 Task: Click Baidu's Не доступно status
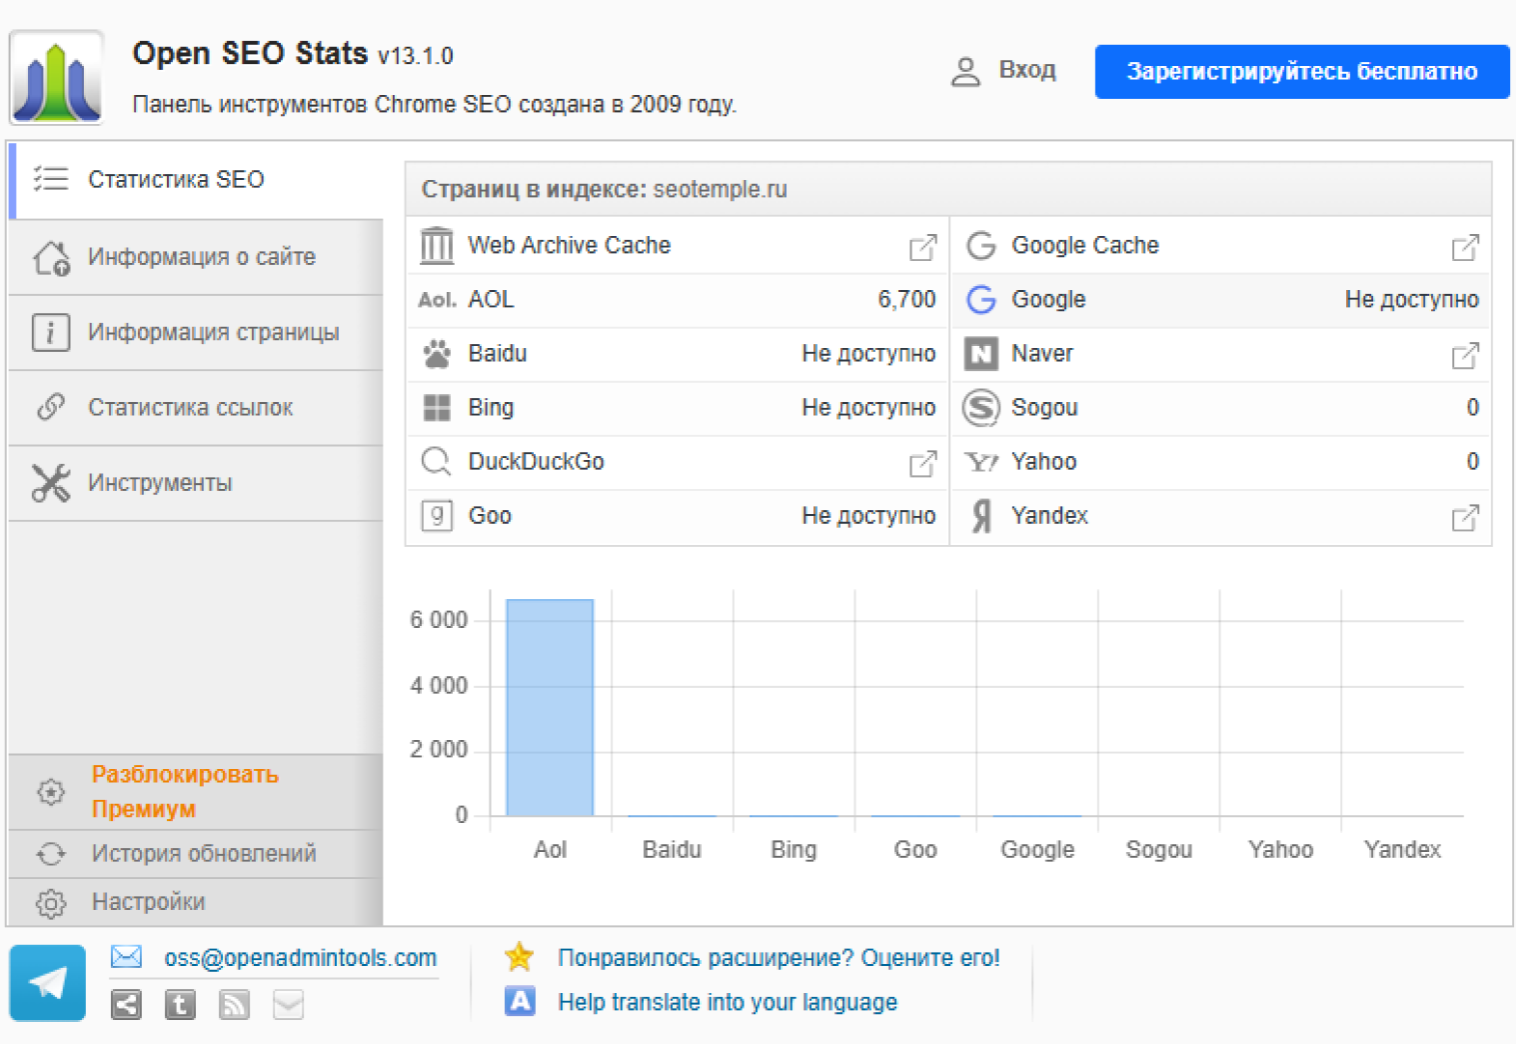(x=868, y=353)
